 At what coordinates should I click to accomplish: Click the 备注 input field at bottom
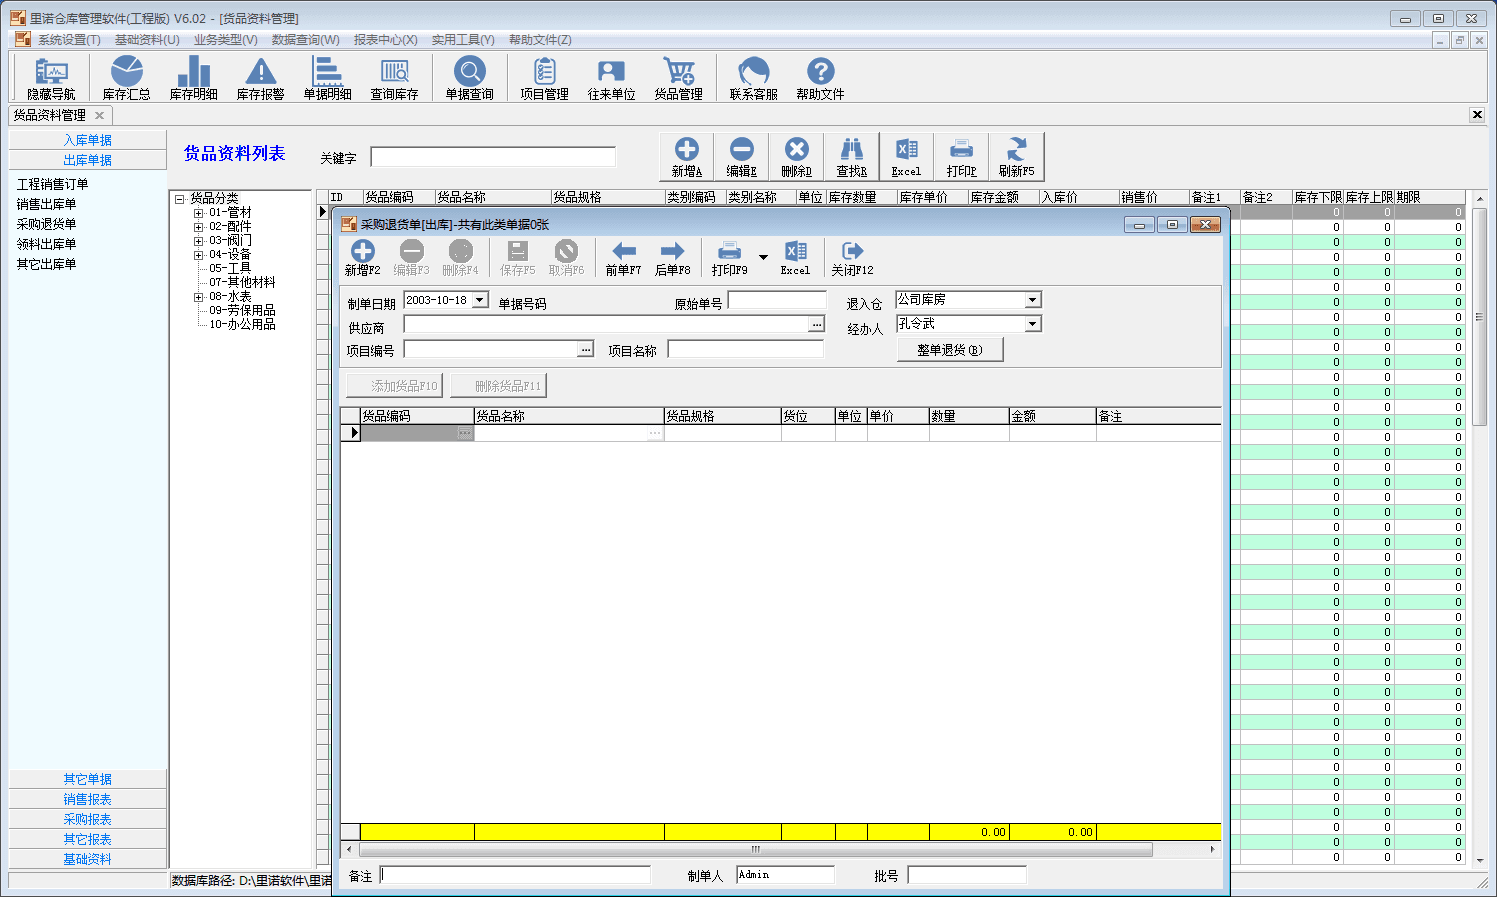(x=515, y=875)
